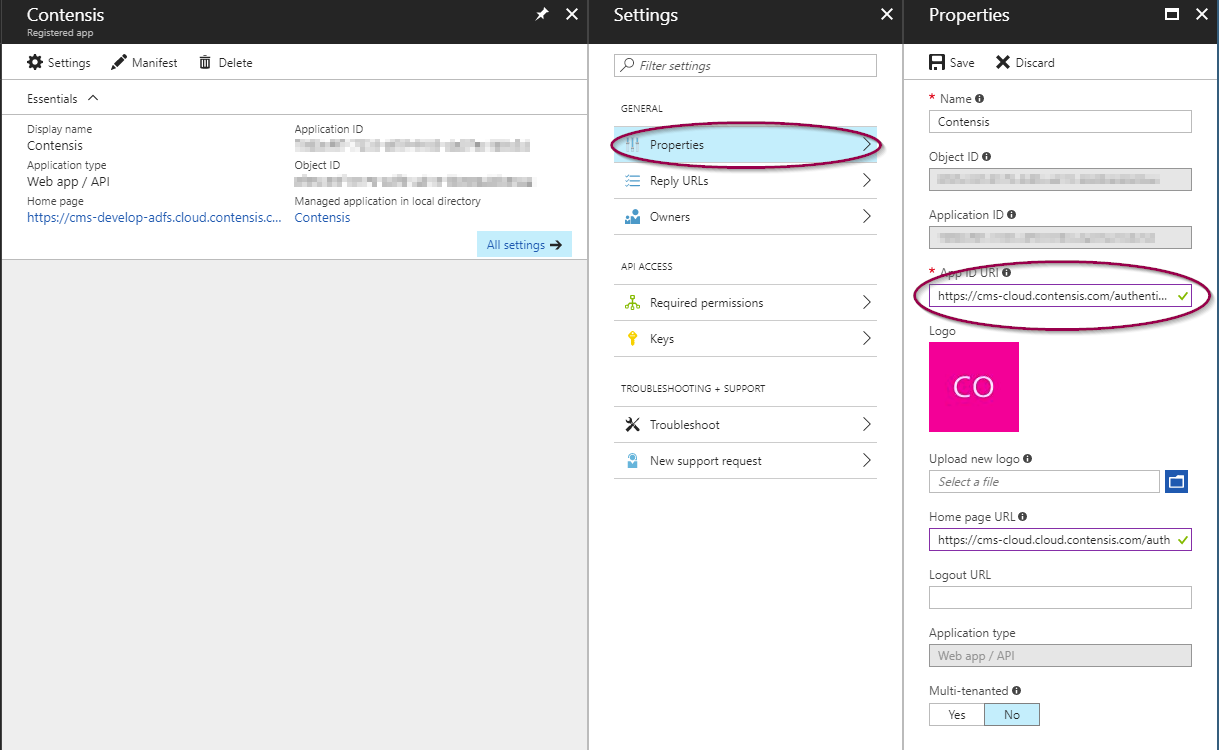Open the Troubleshoot item
This screenshot has height=750, width=1219.
click(745, 425)
